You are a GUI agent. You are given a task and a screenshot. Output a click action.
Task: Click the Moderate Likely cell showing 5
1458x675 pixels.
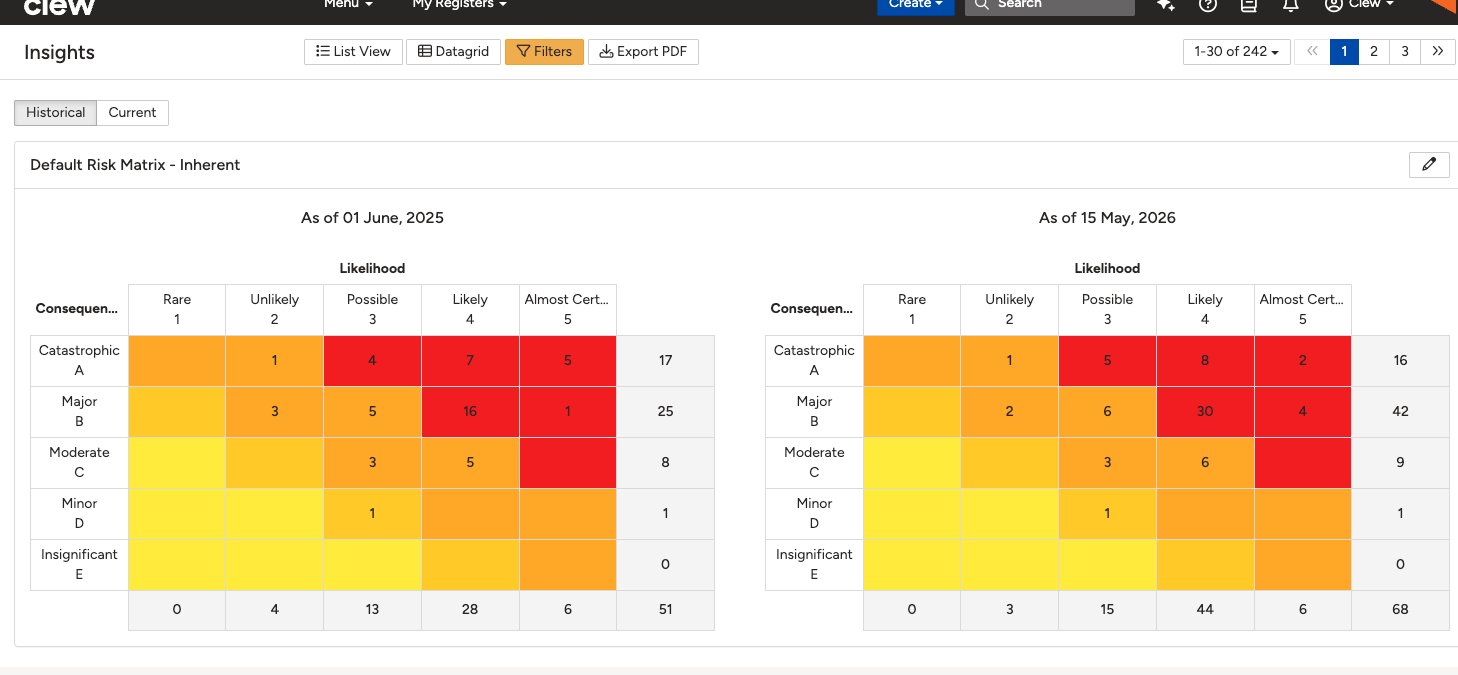click(470, 462)
